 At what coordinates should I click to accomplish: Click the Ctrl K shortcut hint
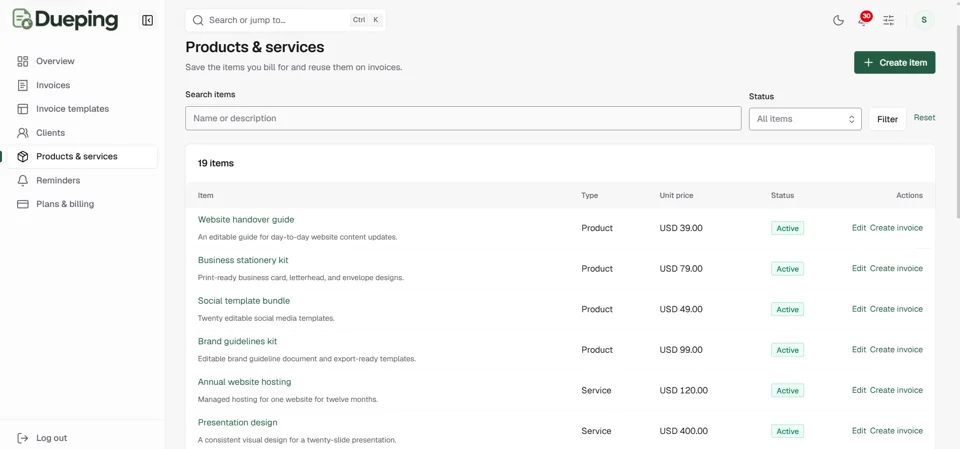click(x=366, y=20)
